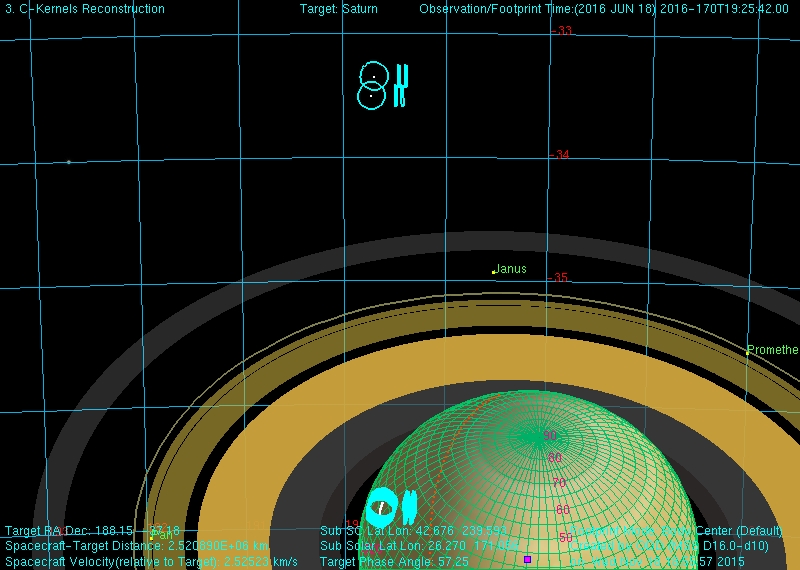800x570 pixels.
Task: Click the 50 latitude label on Saturn
Action: click(565, 537)
